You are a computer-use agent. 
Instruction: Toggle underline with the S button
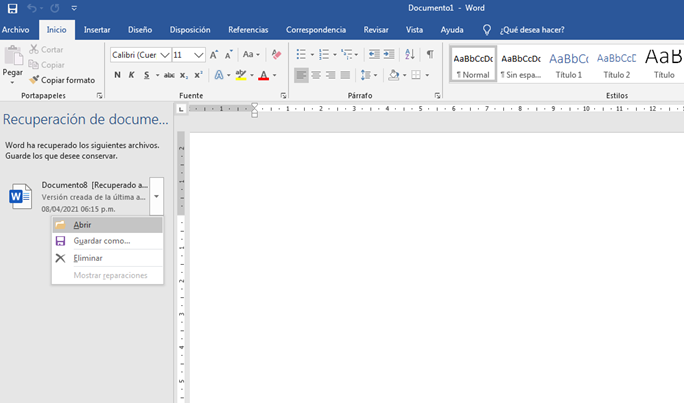tap(147, 75)
